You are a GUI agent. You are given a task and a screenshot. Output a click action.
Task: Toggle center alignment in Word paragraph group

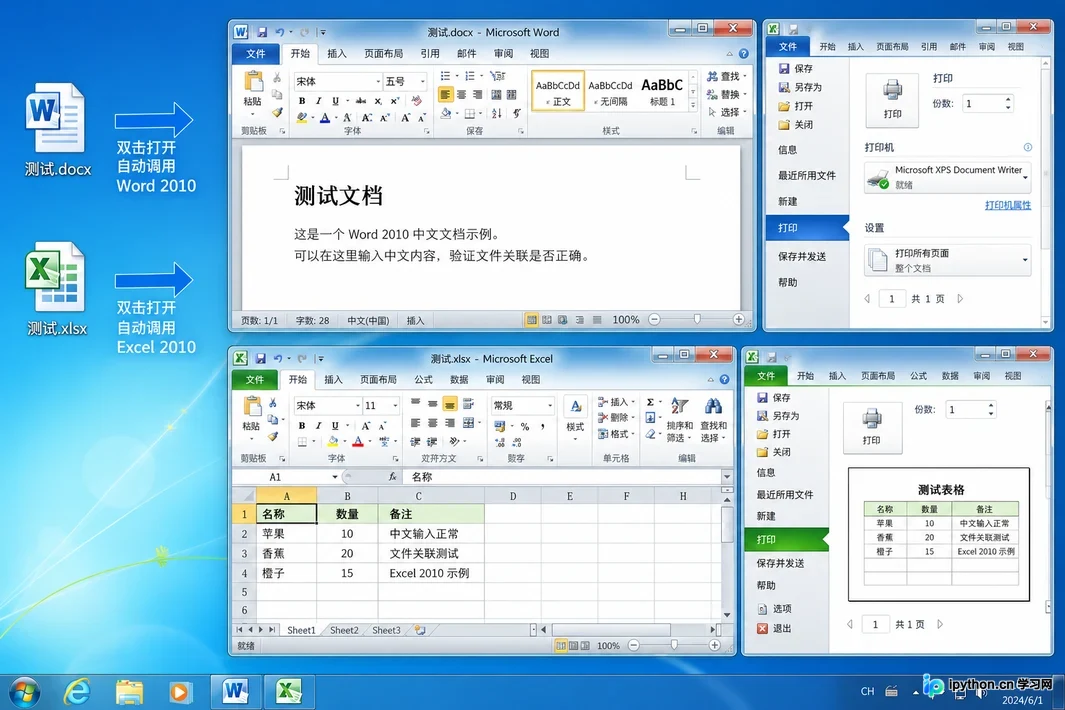[x=462, y=94]
